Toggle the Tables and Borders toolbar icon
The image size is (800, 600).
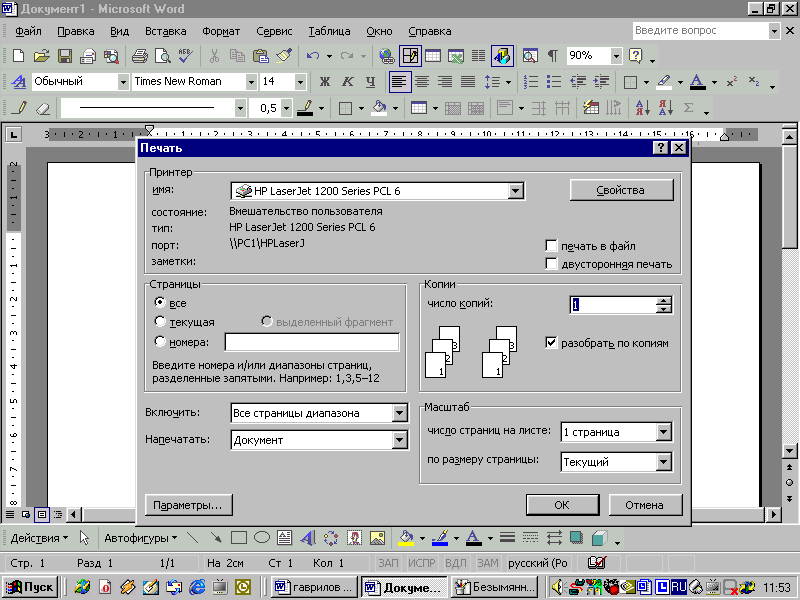pos(410,56)
